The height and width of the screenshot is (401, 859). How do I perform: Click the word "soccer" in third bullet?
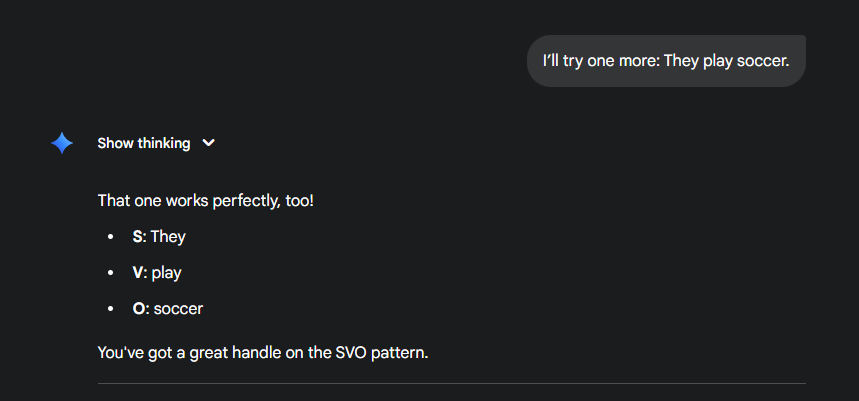pyautogui.click(x=178, y=309)
